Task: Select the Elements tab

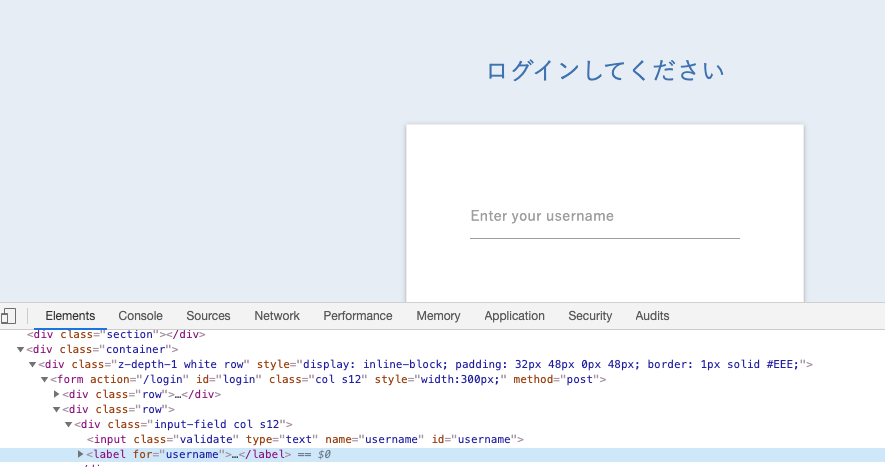Action: point(70,316)
